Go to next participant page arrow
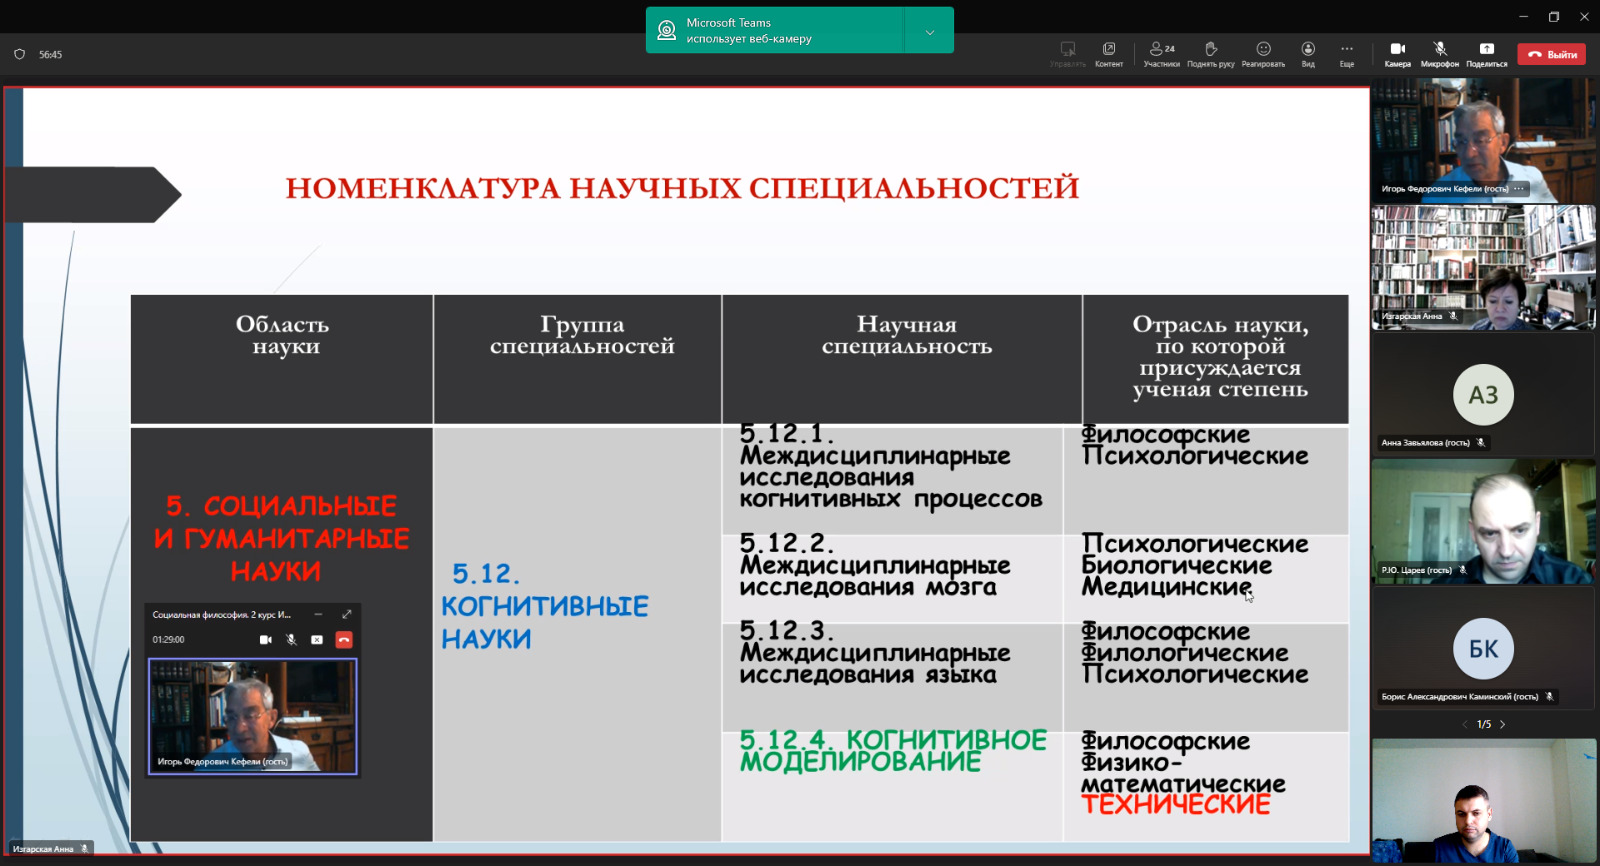This screenshot has width=1600, height=866. coord(1502,724)
